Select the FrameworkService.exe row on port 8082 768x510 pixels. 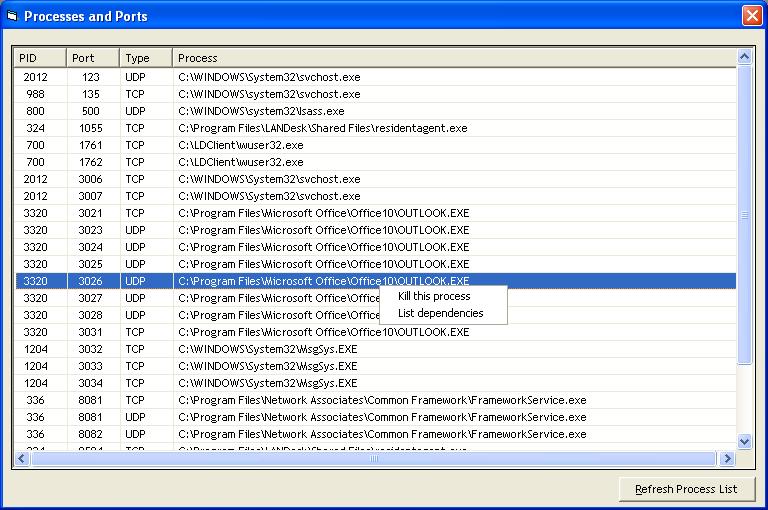381,434
